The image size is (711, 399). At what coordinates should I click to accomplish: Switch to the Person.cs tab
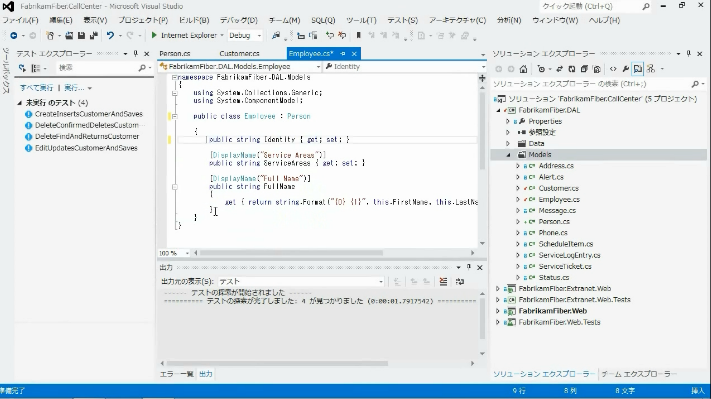(175, 54)
